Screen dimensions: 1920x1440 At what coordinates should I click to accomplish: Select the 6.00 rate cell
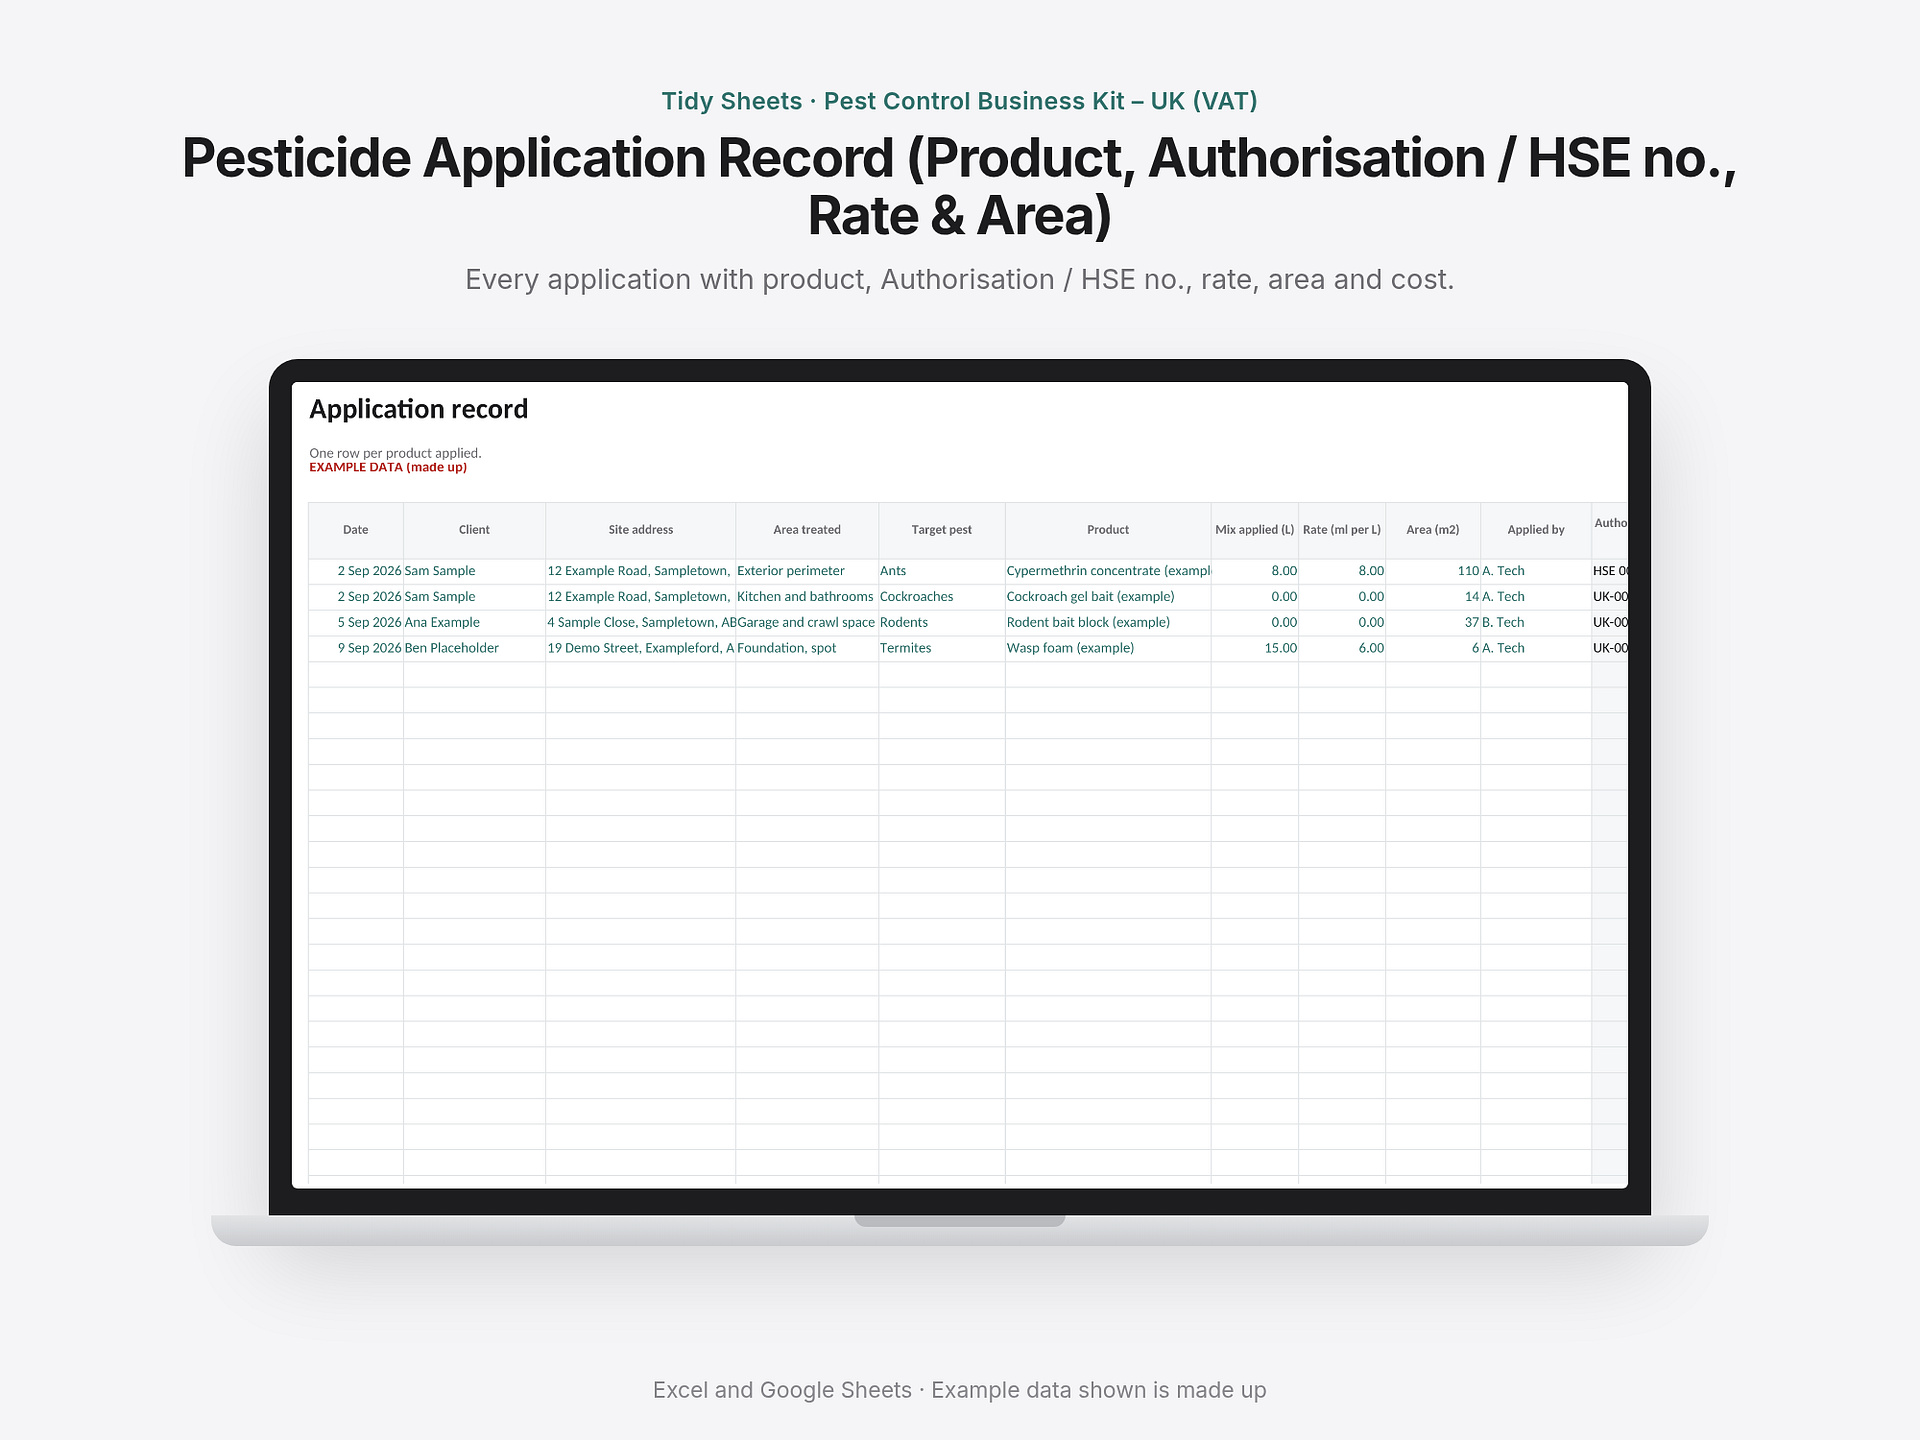[1341, 648]
